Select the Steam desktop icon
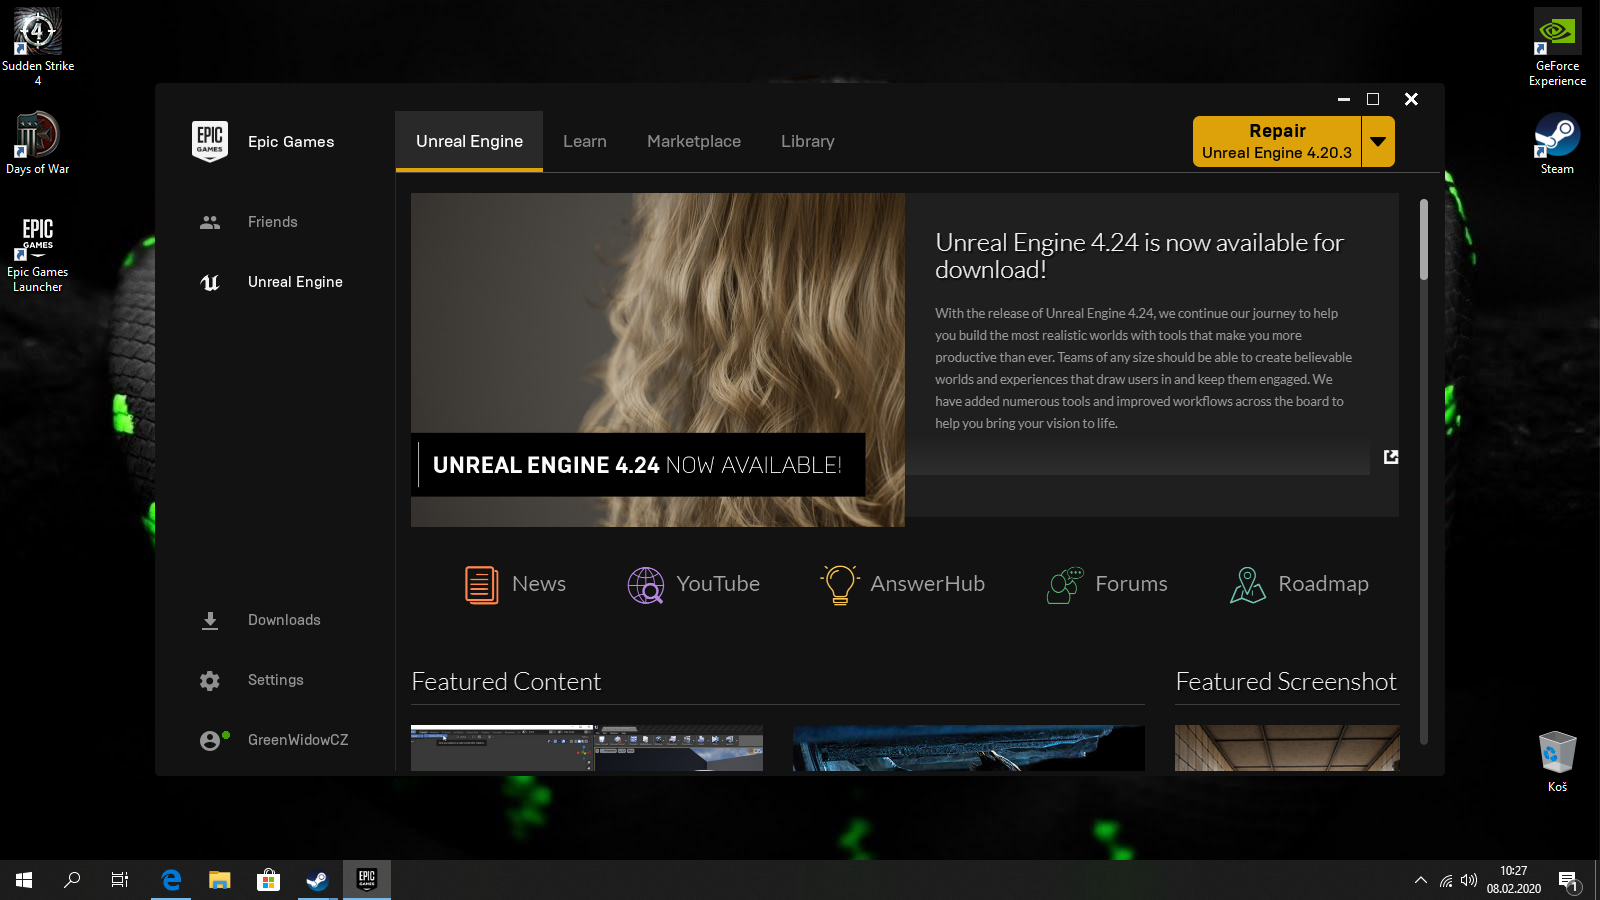The image size is (1600, 900). 1557,143
